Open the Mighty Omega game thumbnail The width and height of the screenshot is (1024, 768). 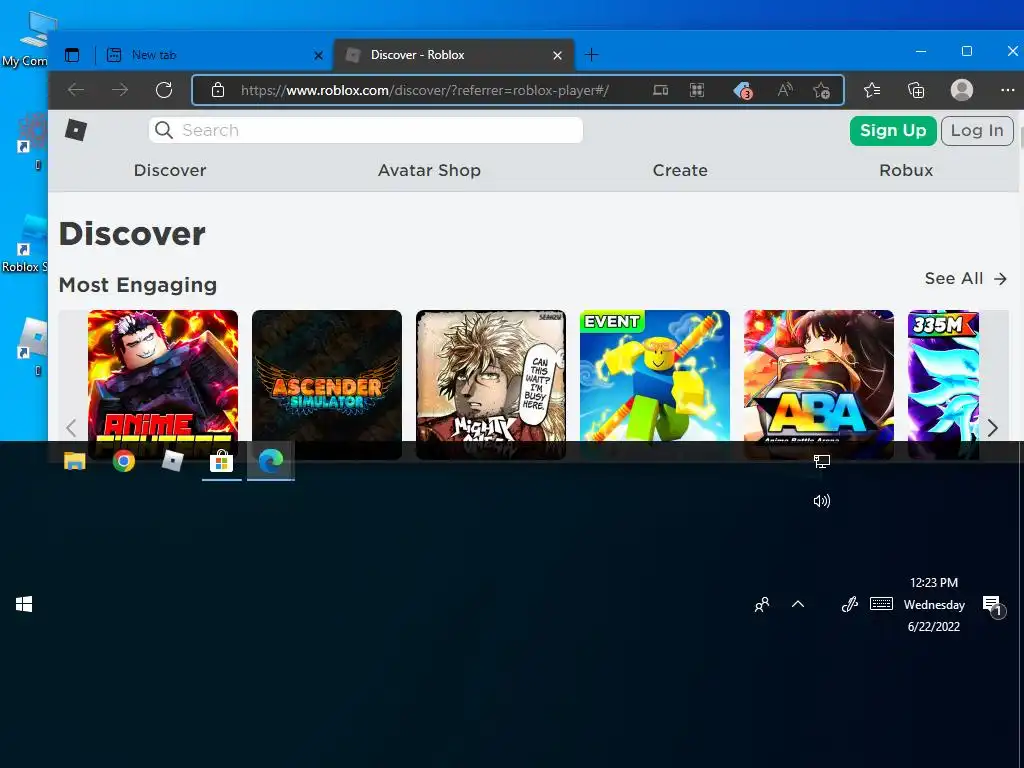click(490, 385)
